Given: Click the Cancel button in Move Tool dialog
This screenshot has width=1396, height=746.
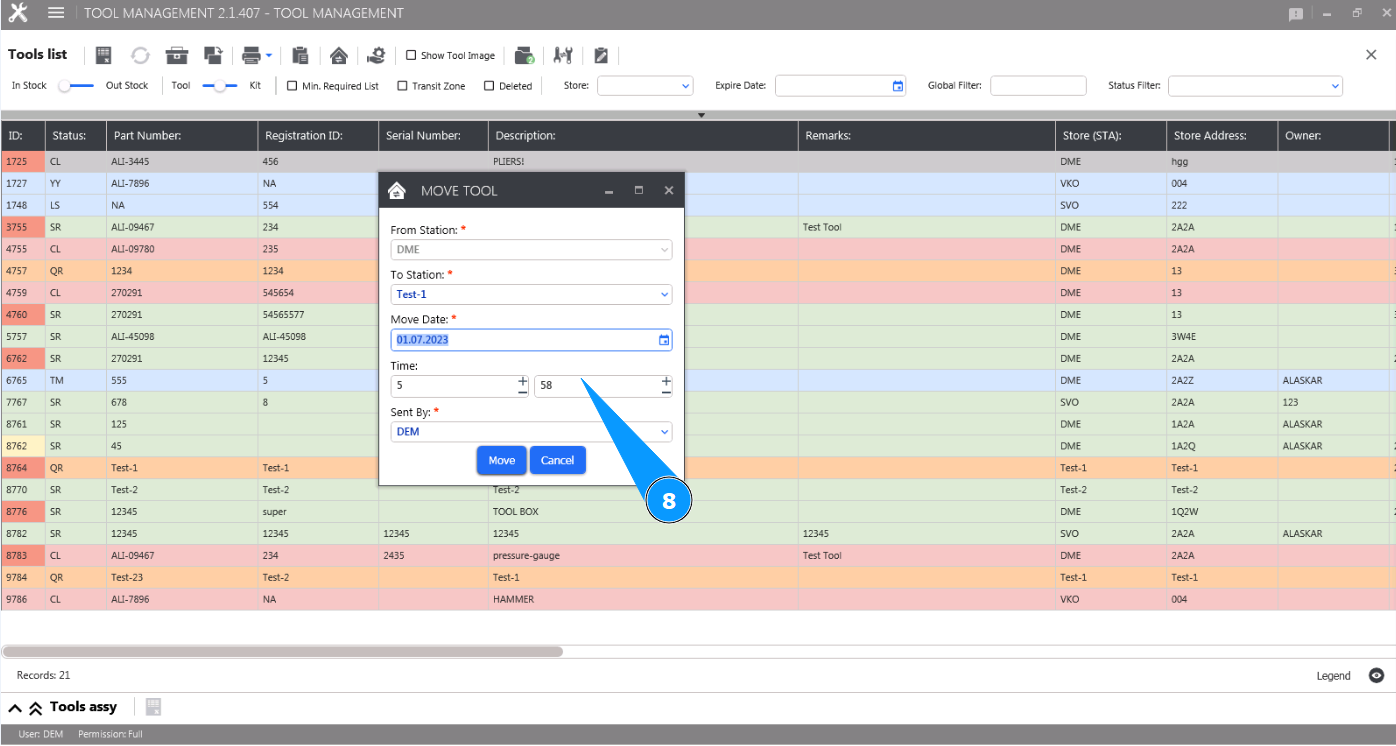Looking at the screenshot, I should click(x=557, y=460).
